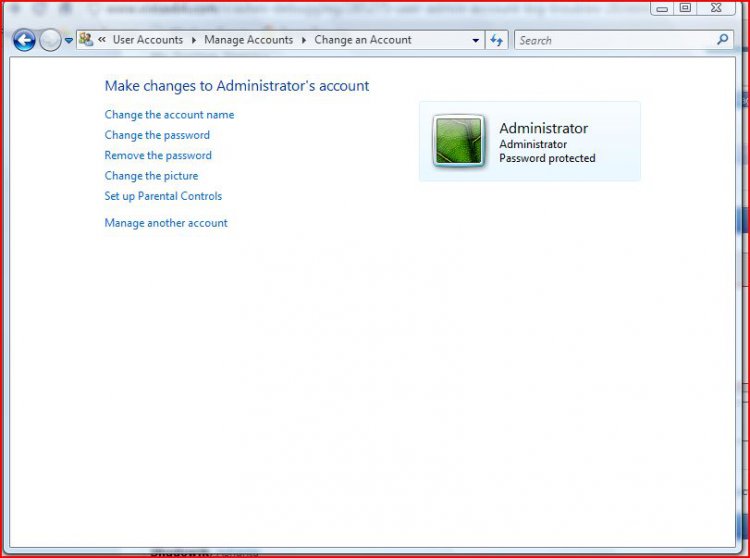
Task: Go to User Accounts breadcrumb
Action: [x=147, y=40]
